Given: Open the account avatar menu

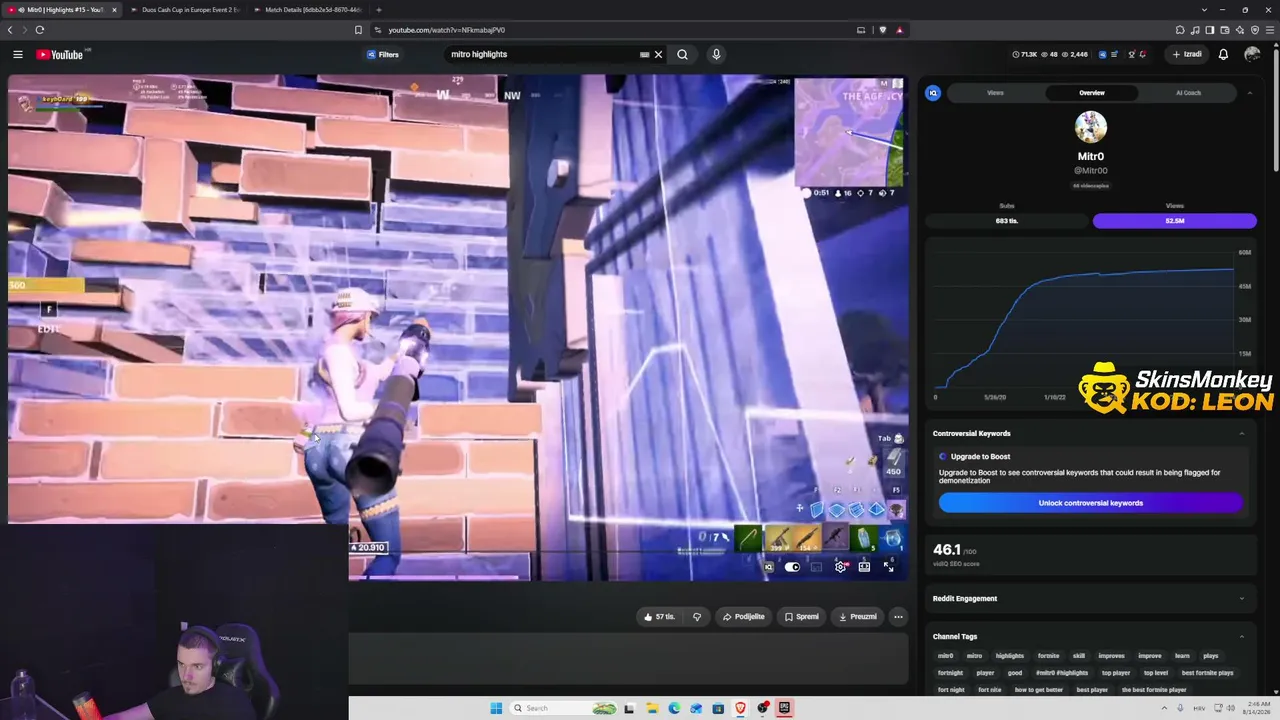Looking at the screenshot, I should 1252,55.
